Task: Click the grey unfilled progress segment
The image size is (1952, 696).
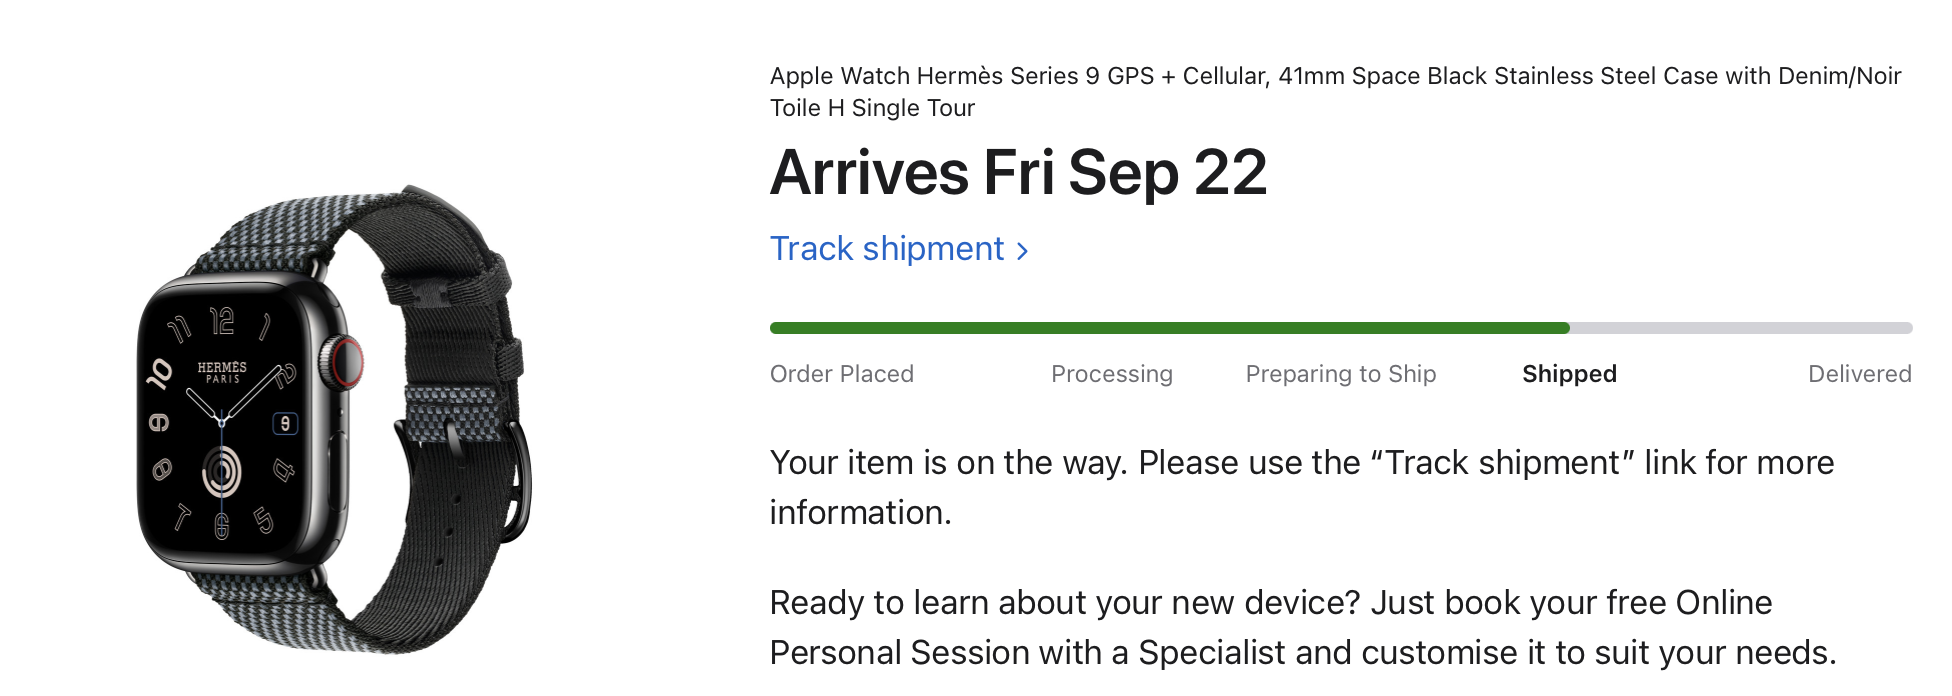Action: [1741, 328]
